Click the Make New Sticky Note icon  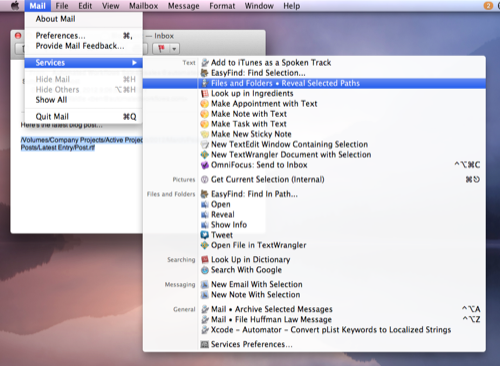205,134
